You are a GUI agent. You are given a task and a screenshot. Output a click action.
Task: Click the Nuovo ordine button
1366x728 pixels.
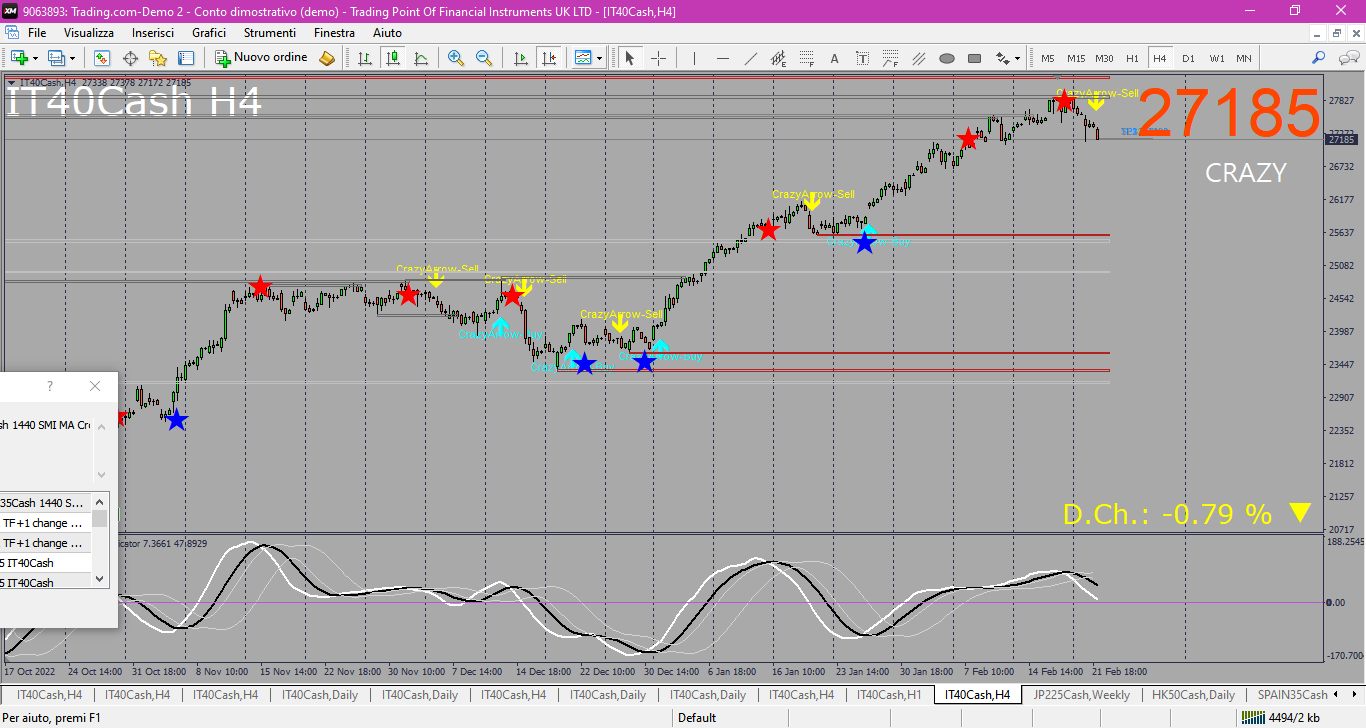tap(261, 58)
